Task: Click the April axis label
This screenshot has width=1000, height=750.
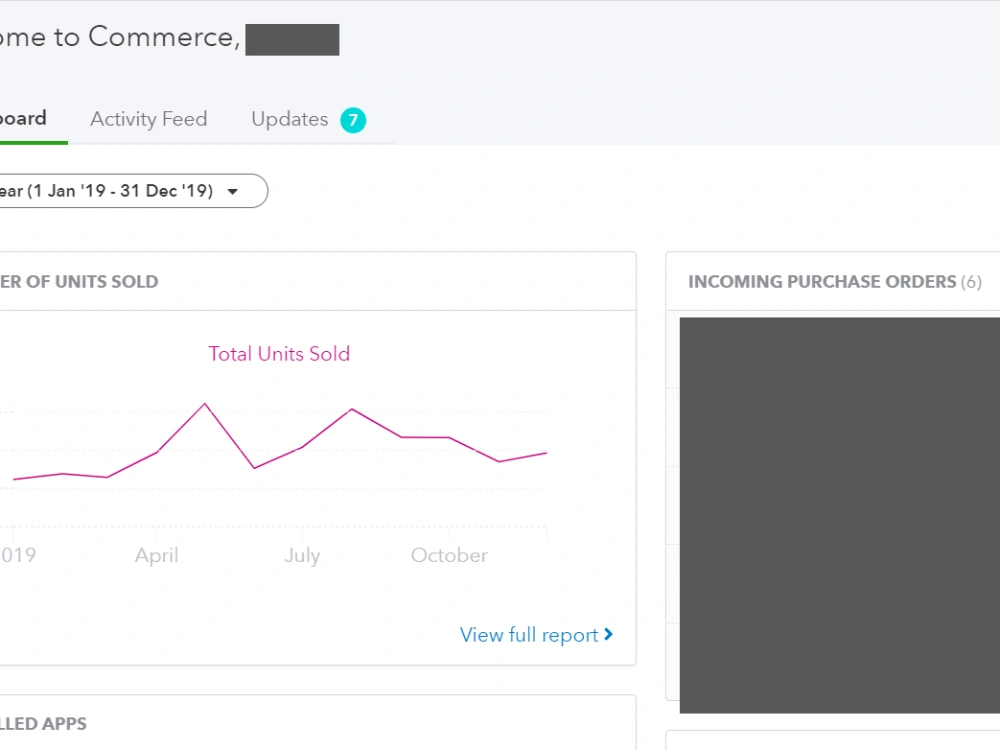Action: point(156,555)
